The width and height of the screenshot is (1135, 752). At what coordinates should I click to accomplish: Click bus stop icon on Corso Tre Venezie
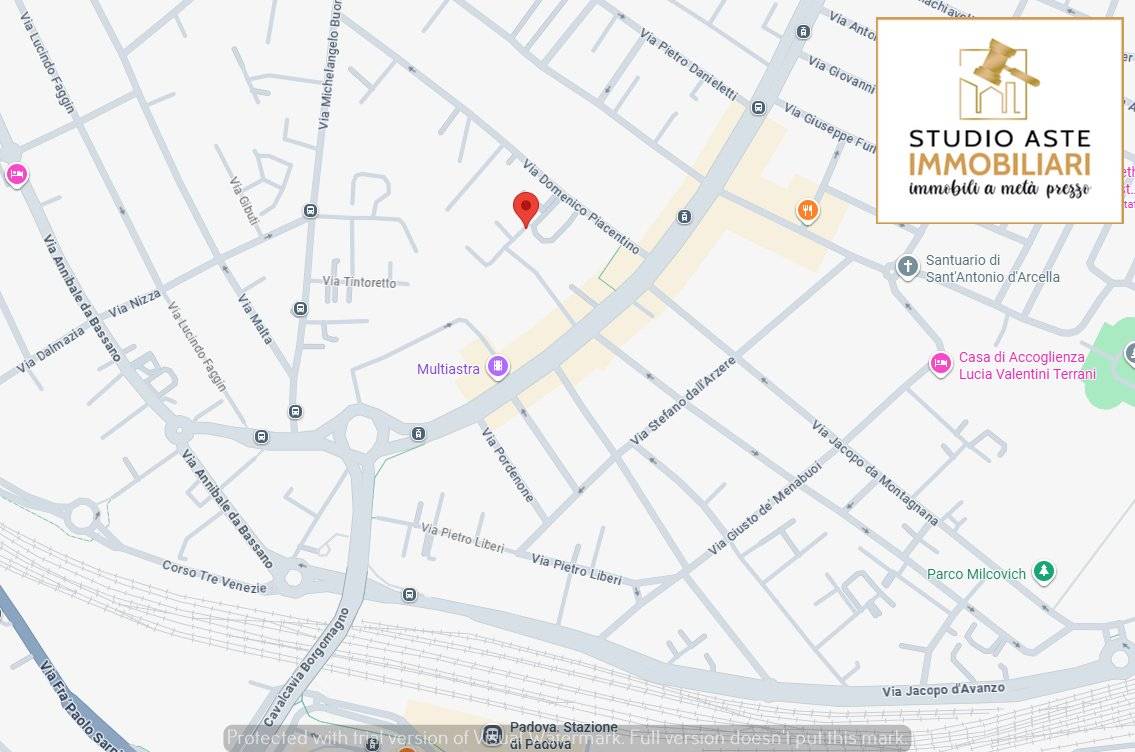point(409,595)
